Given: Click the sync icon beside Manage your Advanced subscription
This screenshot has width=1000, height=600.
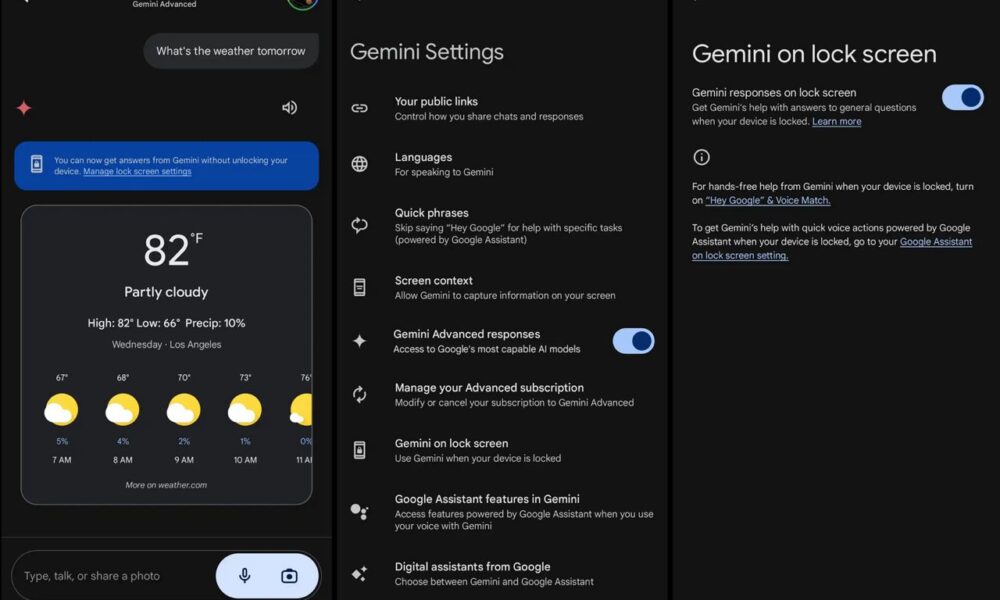Looking at the screenshot, I should click(x=360, y=395).
